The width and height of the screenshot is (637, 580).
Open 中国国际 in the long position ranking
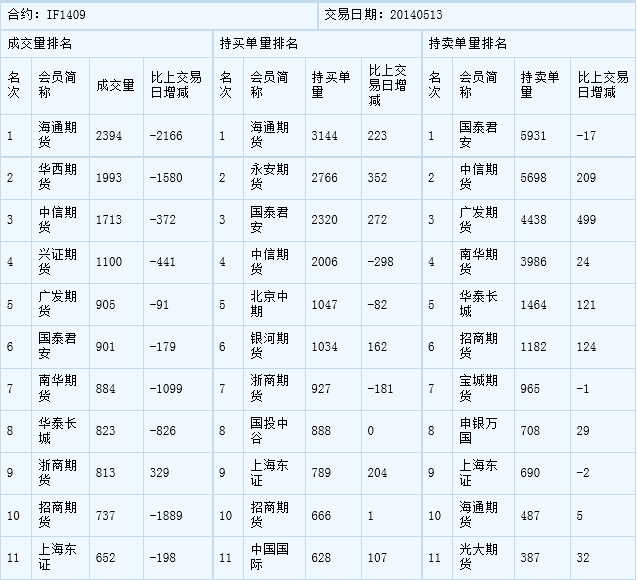267,555
